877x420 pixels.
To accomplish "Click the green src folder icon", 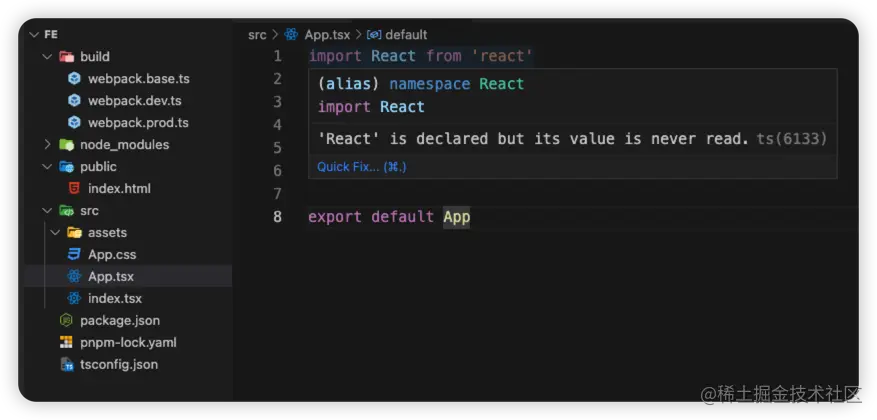I will tap(67, 211).
